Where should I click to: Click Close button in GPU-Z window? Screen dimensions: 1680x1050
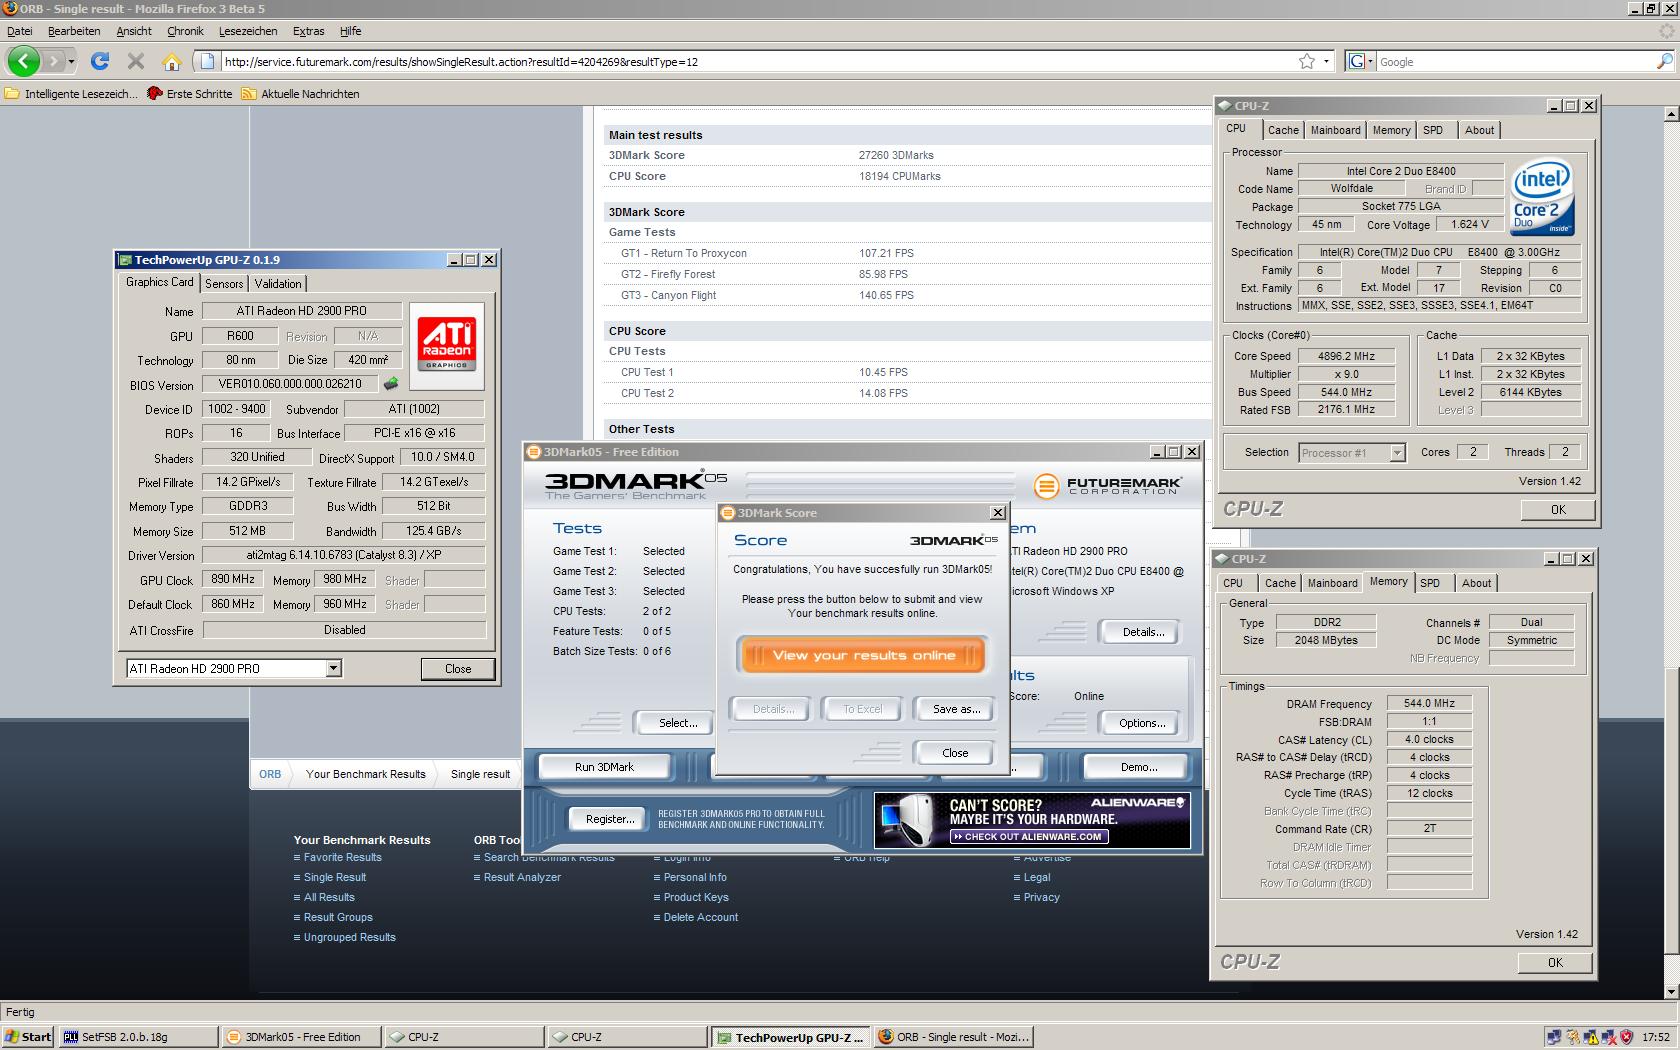point(458,669)
